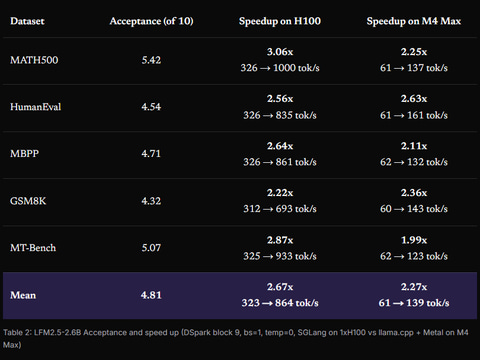Click the Table 2 caption text
Viewport: 480px width, 360px height.
236,338
